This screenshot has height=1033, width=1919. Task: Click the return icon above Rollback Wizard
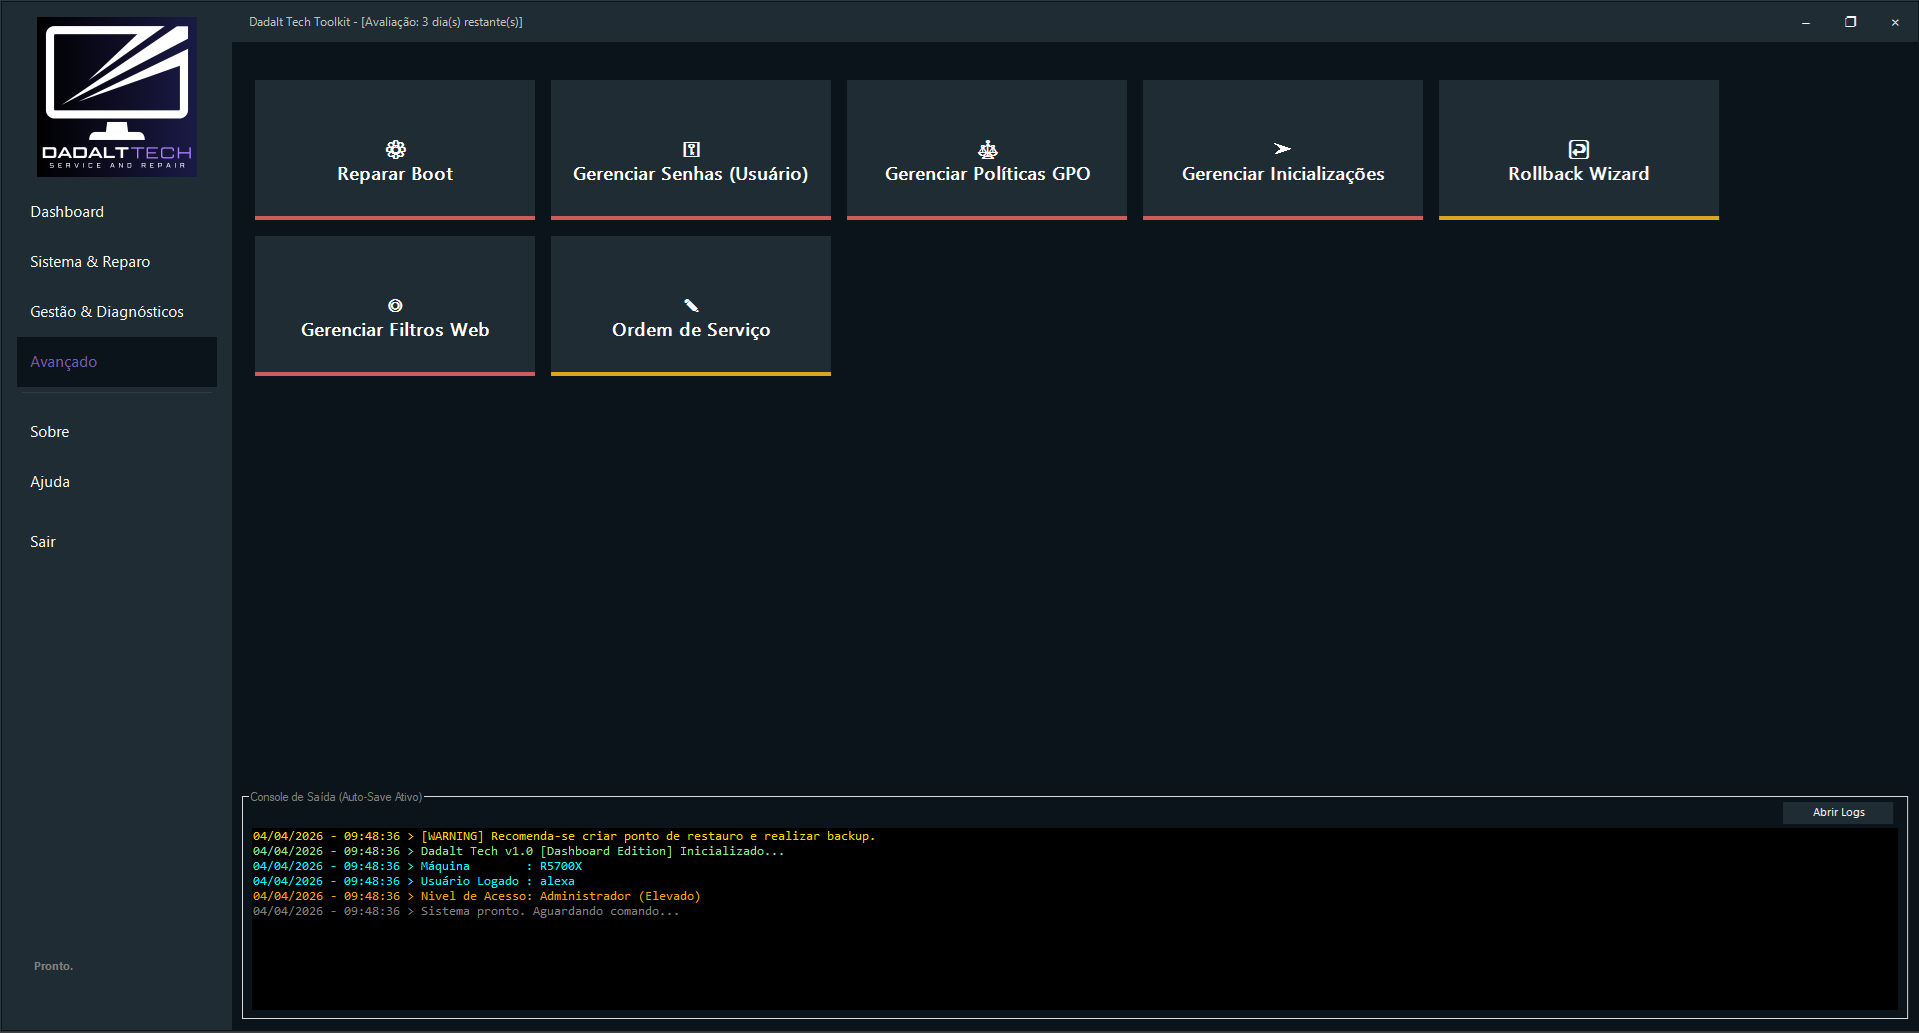[1578, 150]
